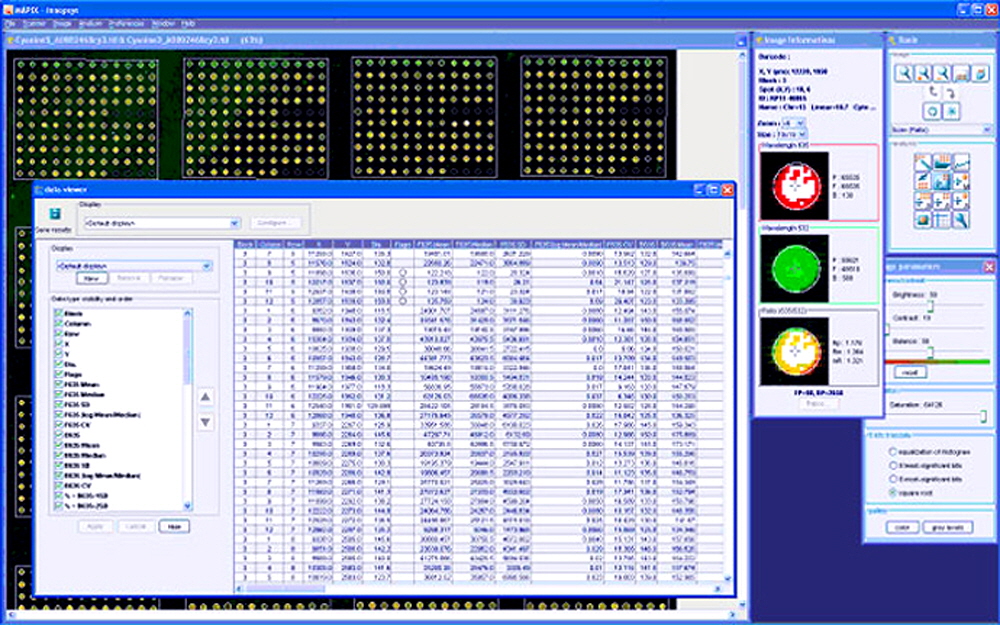Uncheck the Column data type checkbox
This screenshot has width=1000, height=625.
pos(59,324)
